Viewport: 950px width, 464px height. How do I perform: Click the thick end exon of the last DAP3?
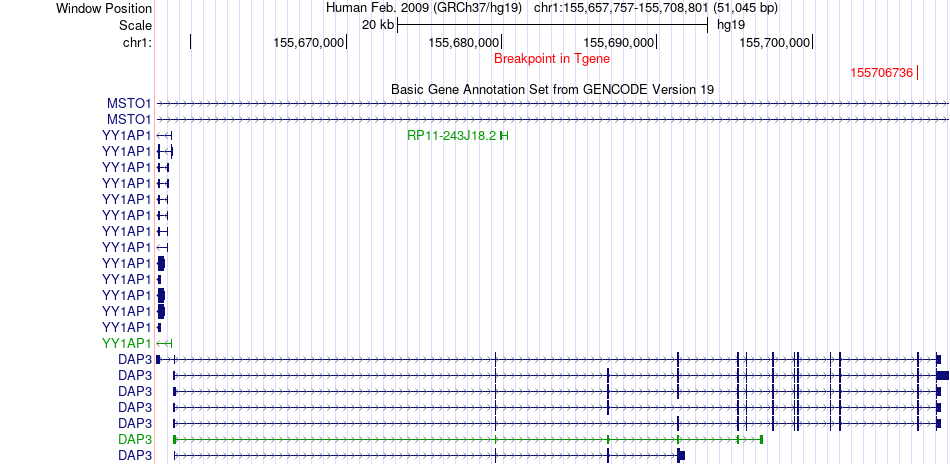(x=681, y=455)
